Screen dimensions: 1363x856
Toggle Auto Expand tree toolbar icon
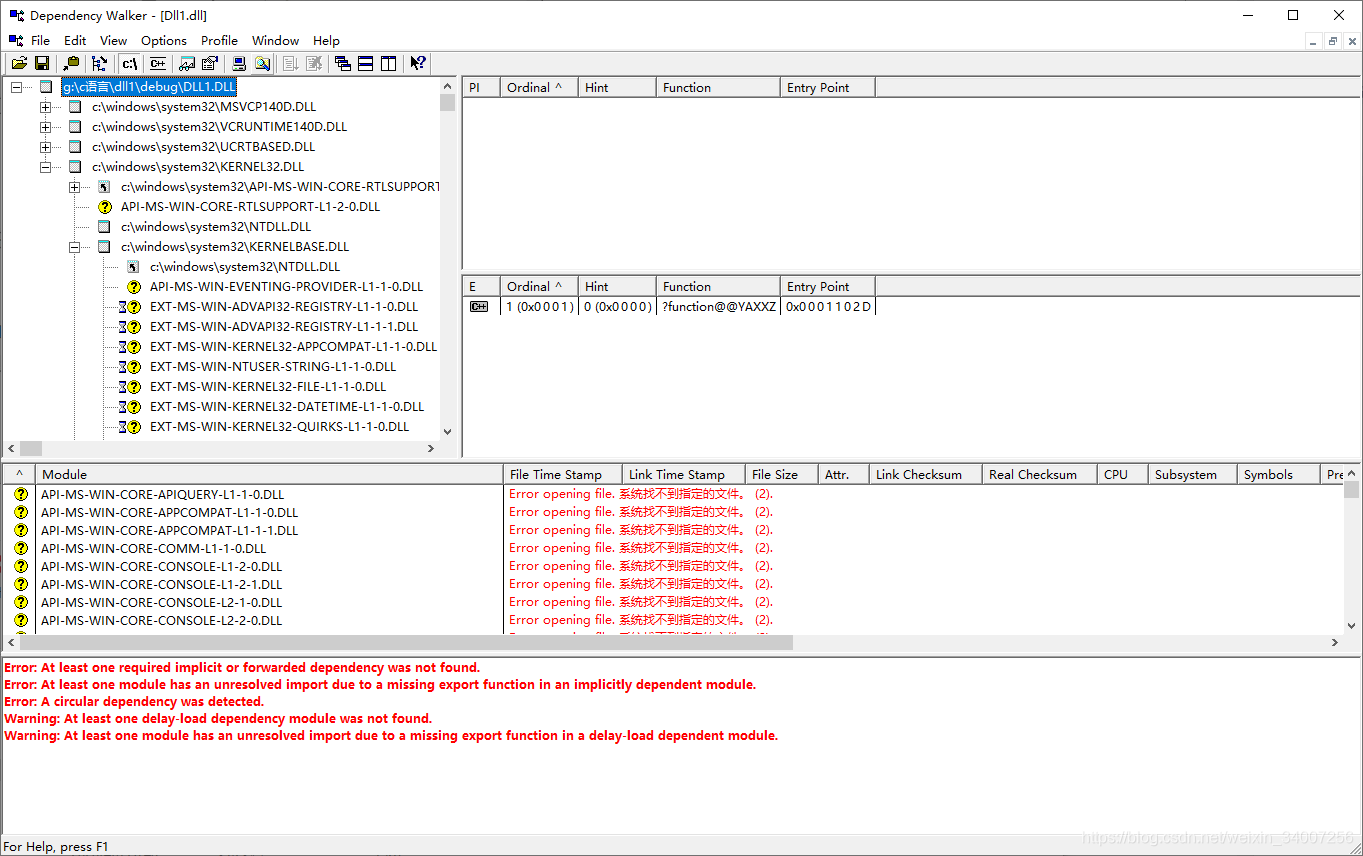pyautogui.click(x=100, y=63)
